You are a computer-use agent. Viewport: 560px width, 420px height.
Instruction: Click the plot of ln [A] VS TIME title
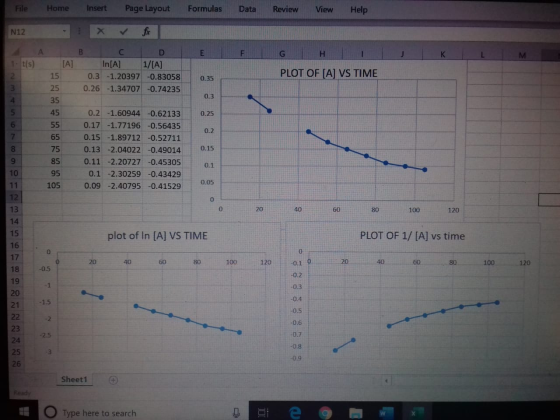[x=158, y=236]
